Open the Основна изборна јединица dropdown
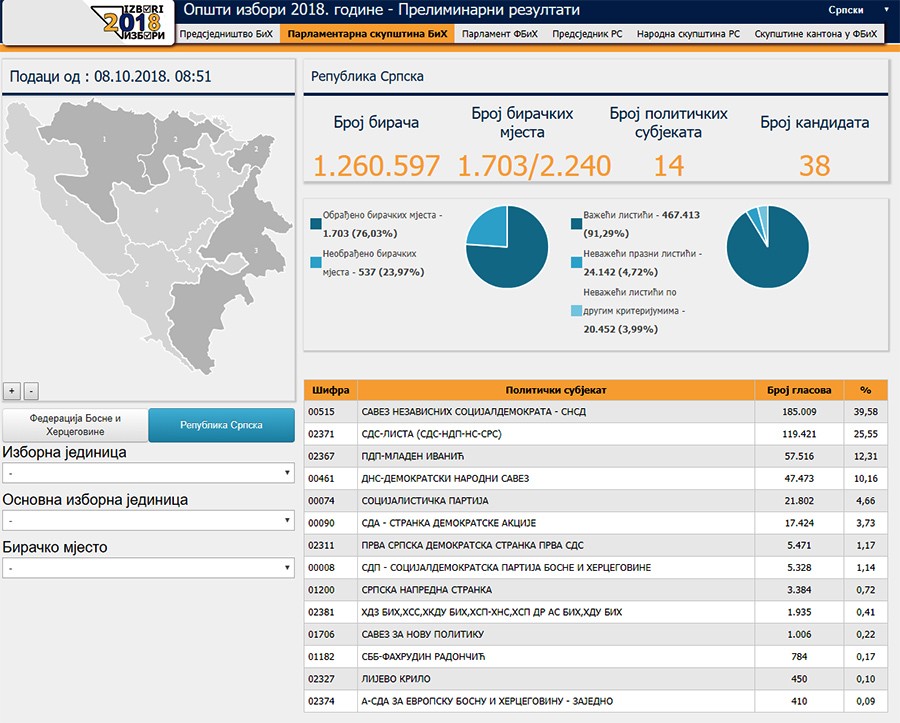This screenshot has width=900, height=723. [149, 521]
